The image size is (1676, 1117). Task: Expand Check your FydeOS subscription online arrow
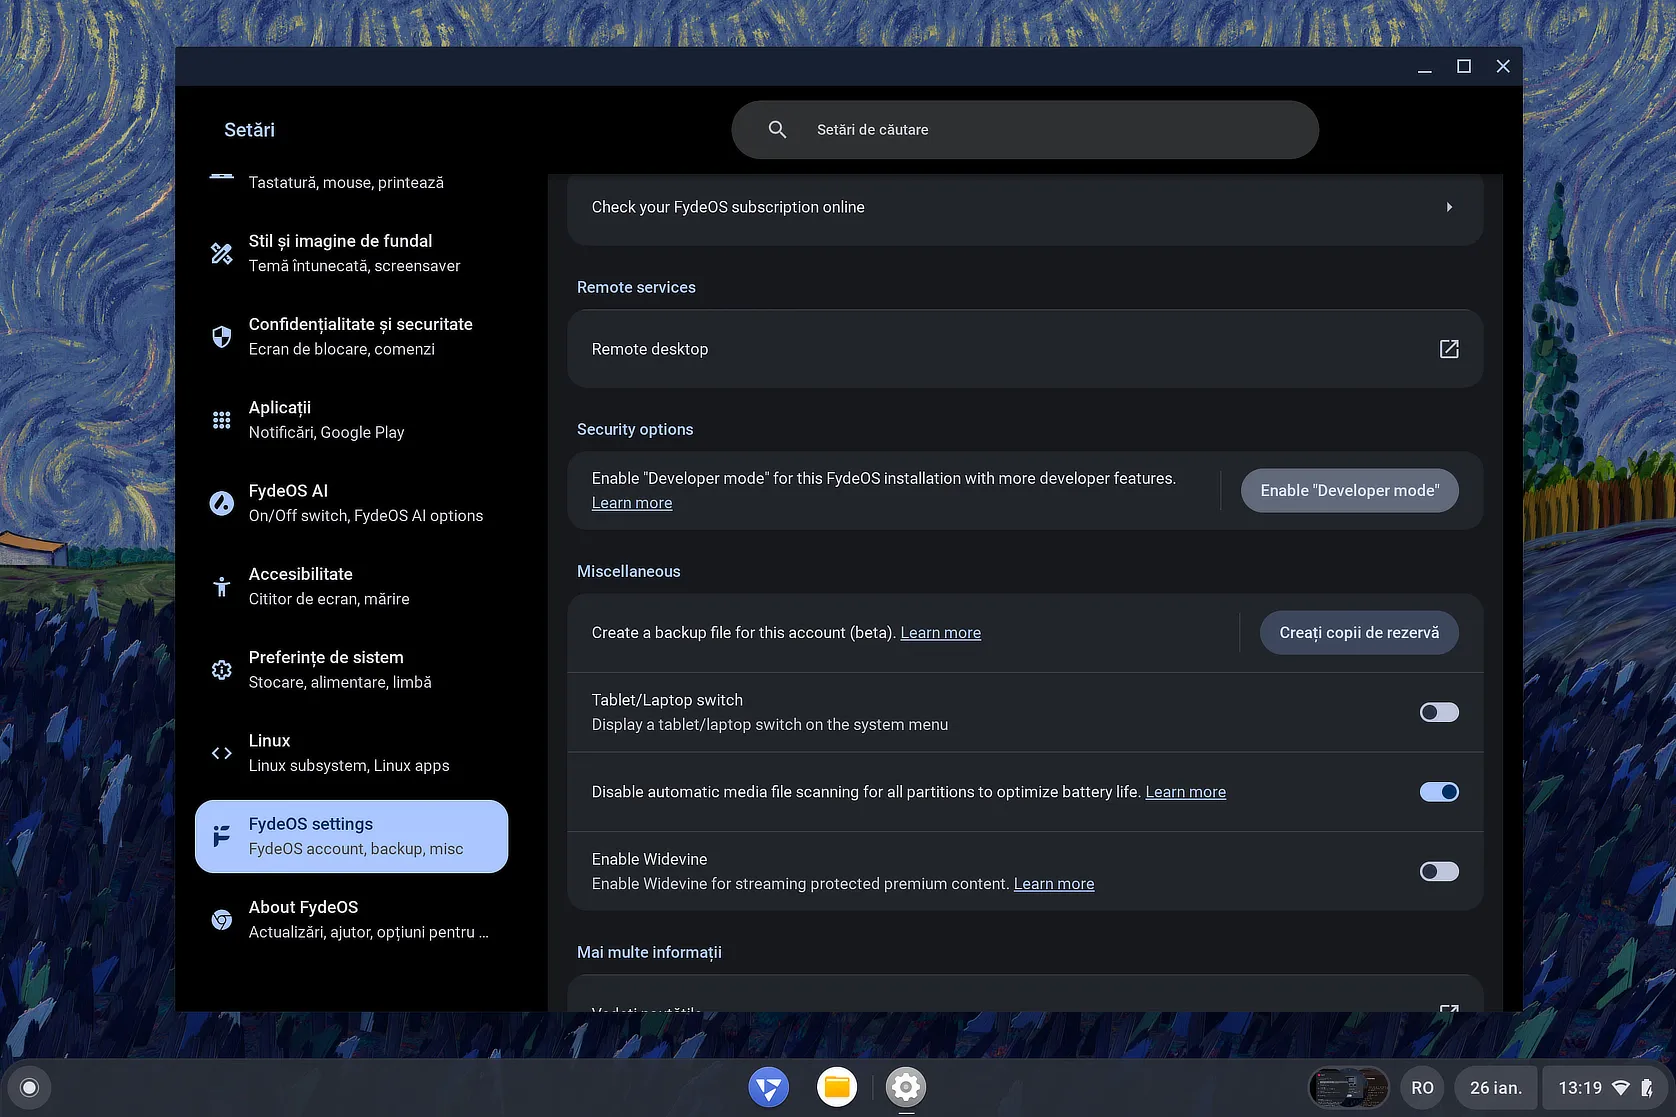(1448, 207)
